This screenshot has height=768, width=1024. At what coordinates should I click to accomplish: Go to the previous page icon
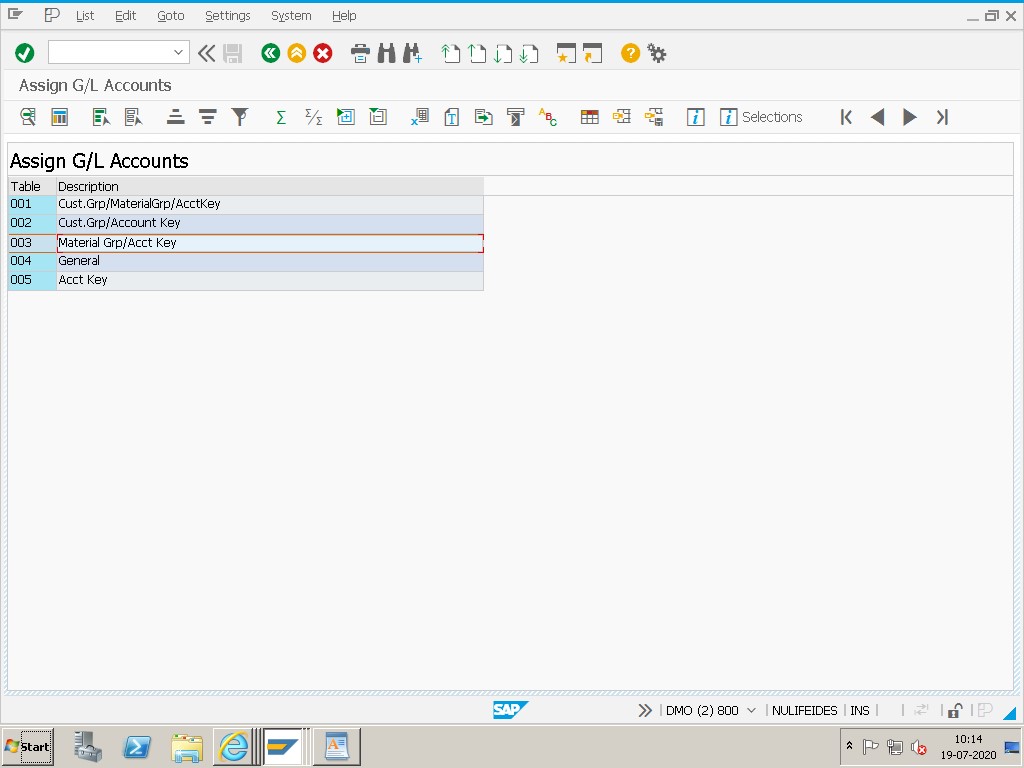click(477, 53)
